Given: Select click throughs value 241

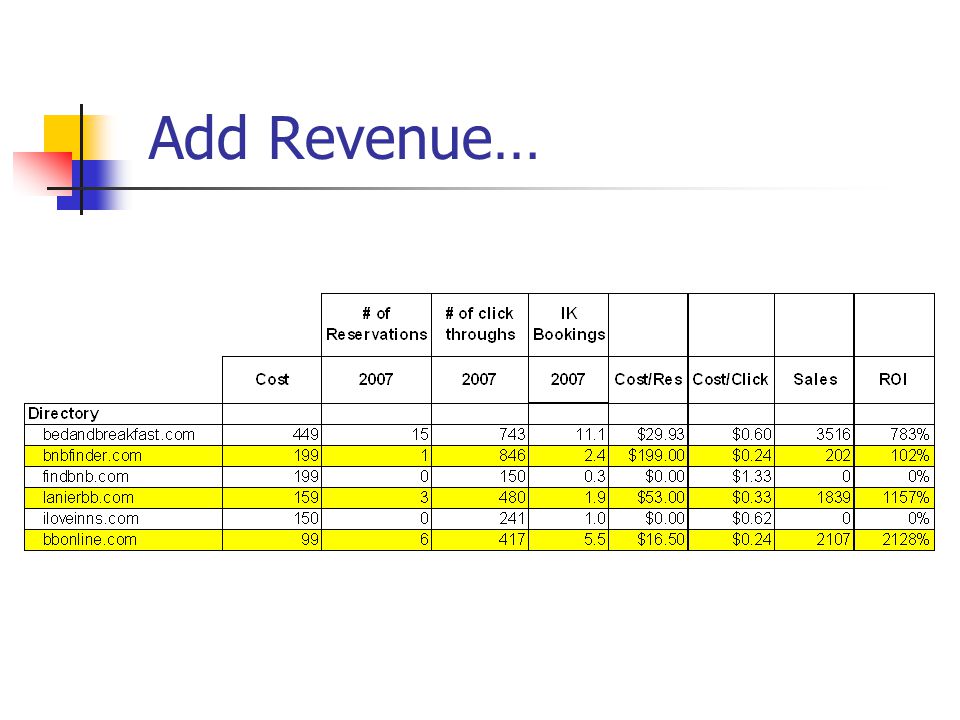Looking at the screenshot, I should click(x=480, y=519).
